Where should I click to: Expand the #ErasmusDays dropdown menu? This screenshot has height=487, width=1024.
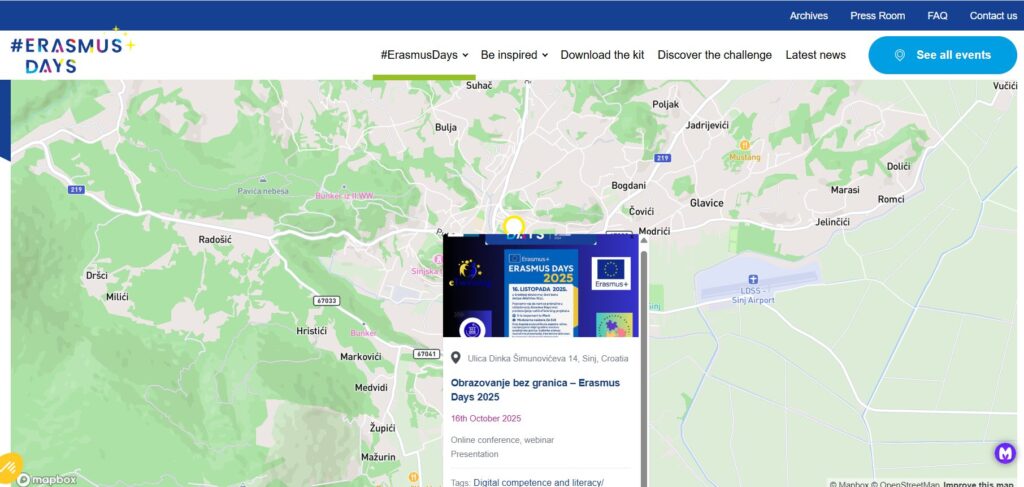tap(423, 55)
